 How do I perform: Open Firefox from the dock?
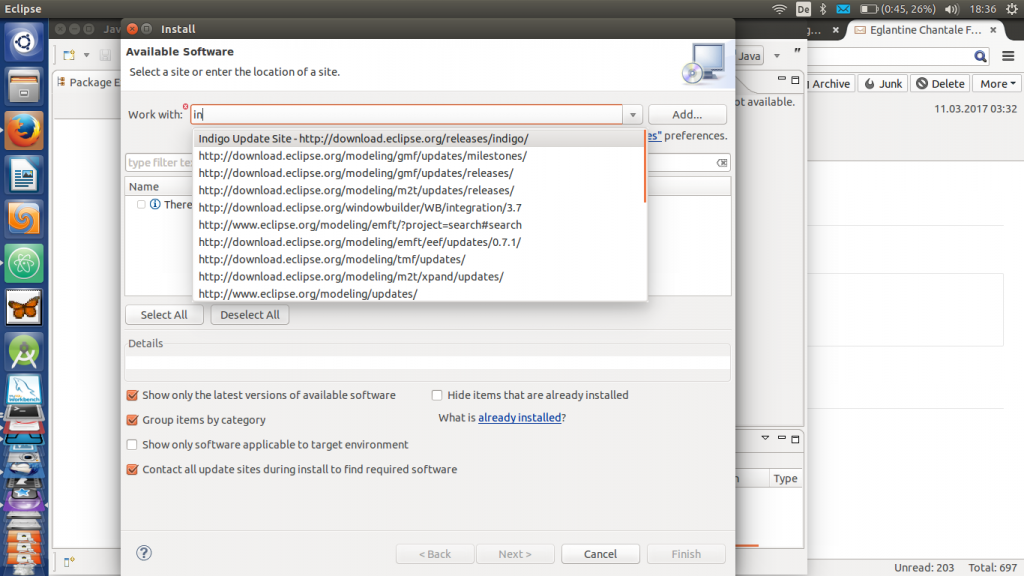(24, 131)
